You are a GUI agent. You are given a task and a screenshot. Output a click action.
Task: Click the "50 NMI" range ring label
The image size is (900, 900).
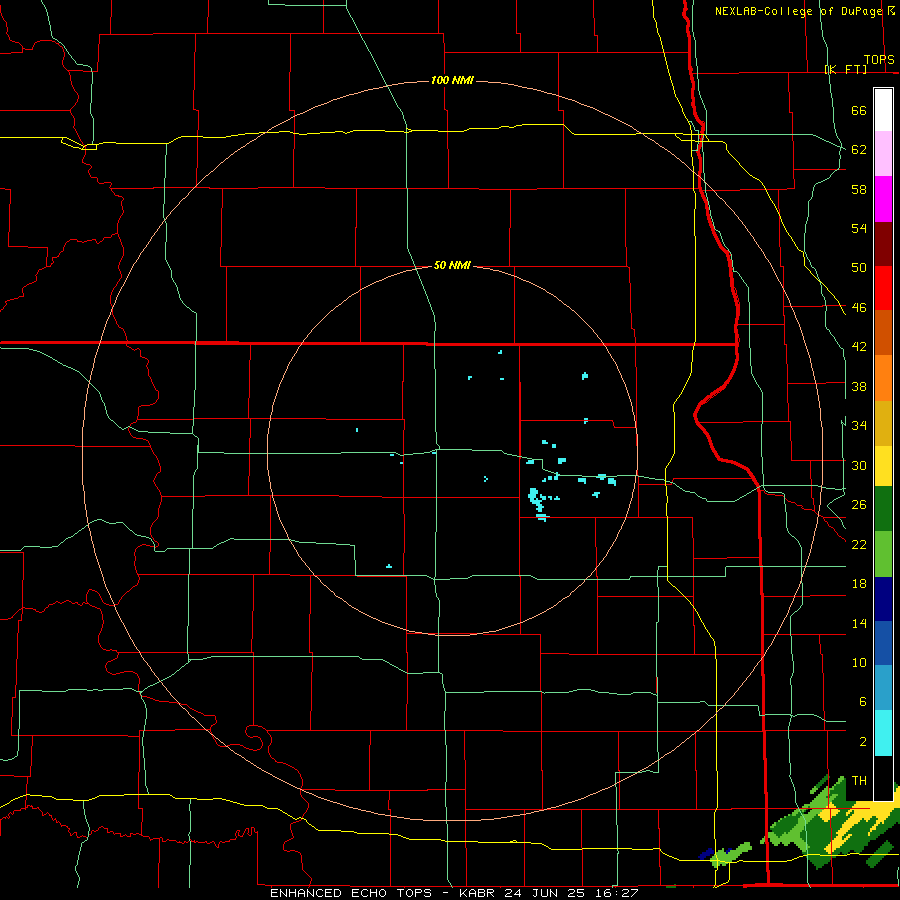(x=452, y=265)
